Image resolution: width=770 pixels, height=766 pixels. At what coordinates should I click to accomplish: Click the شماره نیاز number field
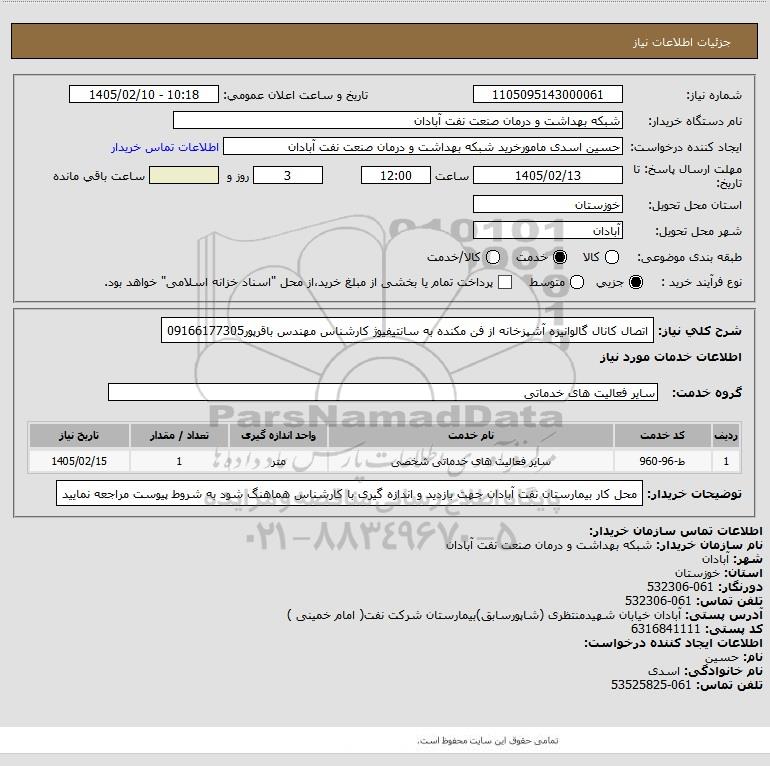[x=548, y=94]
